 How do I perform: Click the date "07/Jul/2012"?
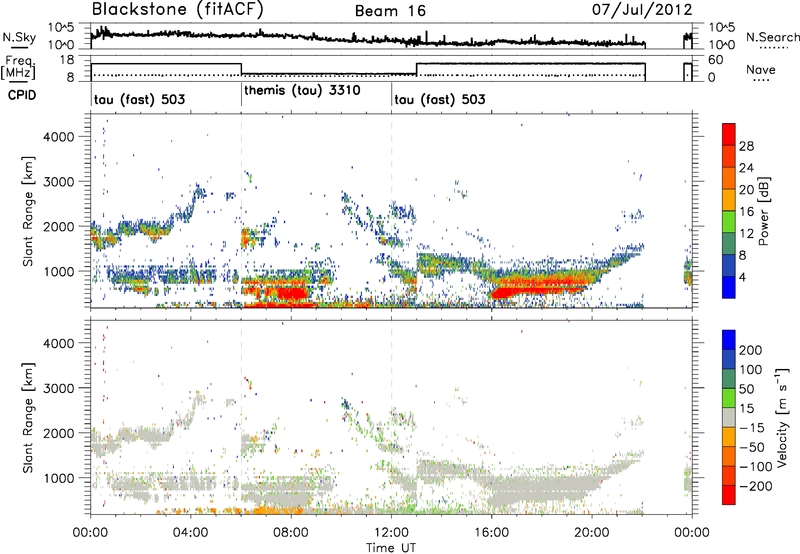pos(642,10)
